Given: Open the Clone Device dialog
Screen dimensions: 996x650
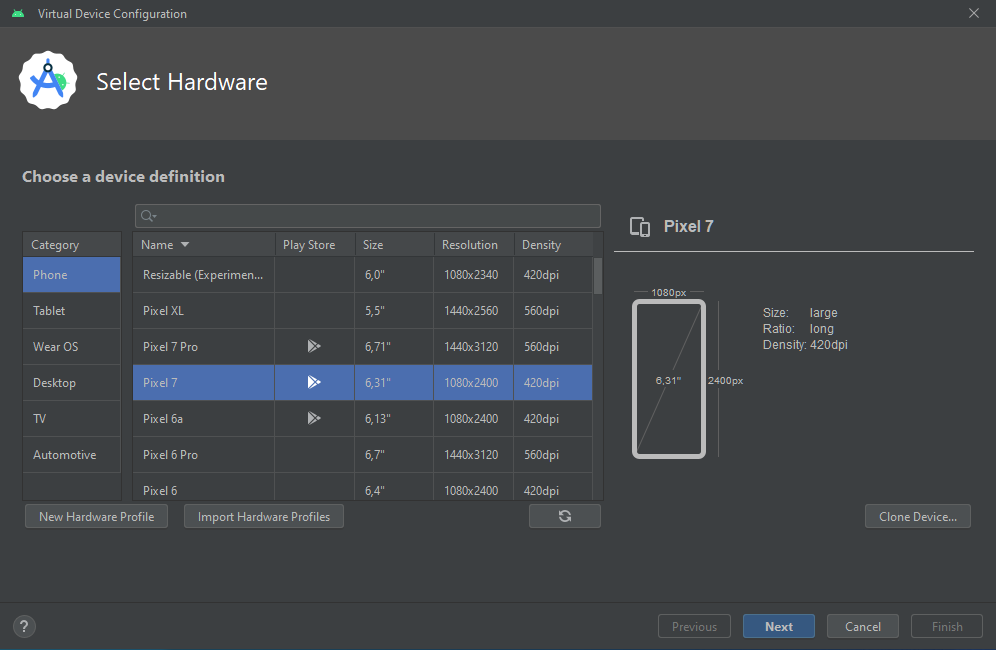Looking at the screenshot, I should pos(917,515).
